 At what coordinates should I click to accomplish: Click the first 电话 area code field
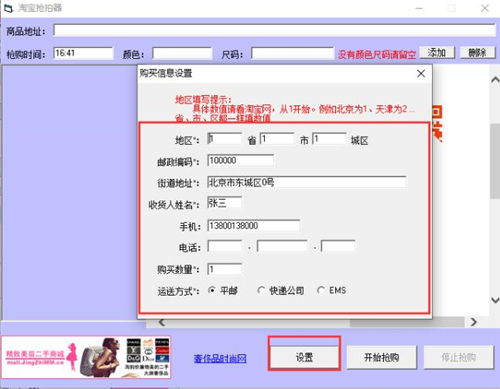pyautogui.click(x=225, y=246)
